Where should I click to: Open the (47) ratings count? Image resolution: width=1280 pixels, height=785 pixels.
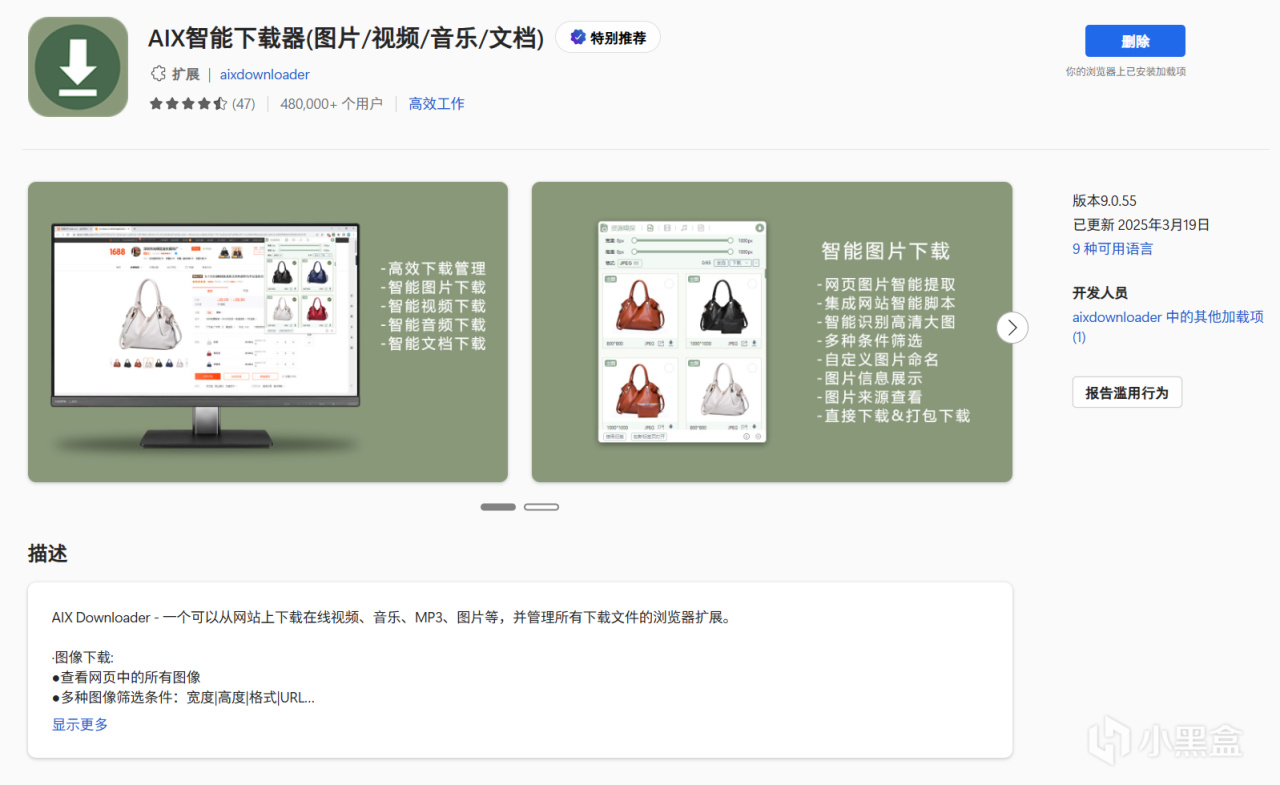tap(244, 104)
